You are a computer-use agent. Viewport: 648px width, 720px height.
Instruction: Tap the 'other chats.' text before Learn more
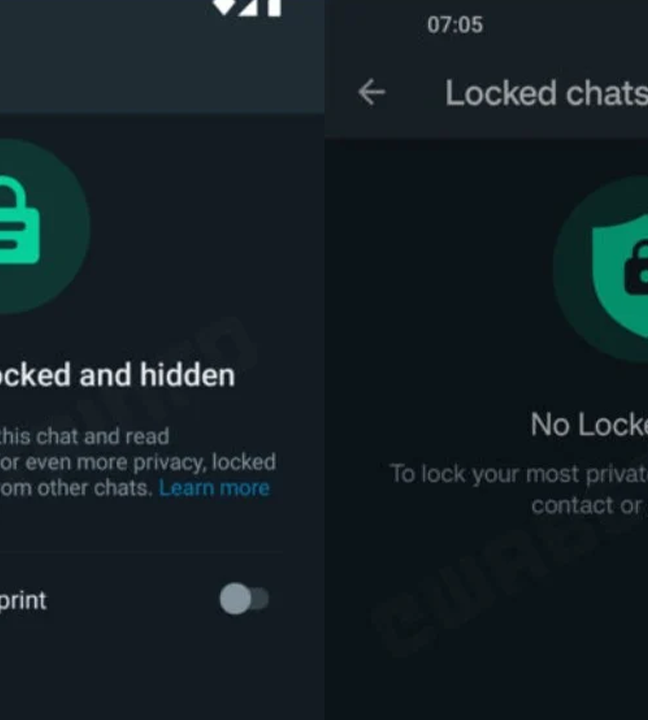[x=95, y=488]
